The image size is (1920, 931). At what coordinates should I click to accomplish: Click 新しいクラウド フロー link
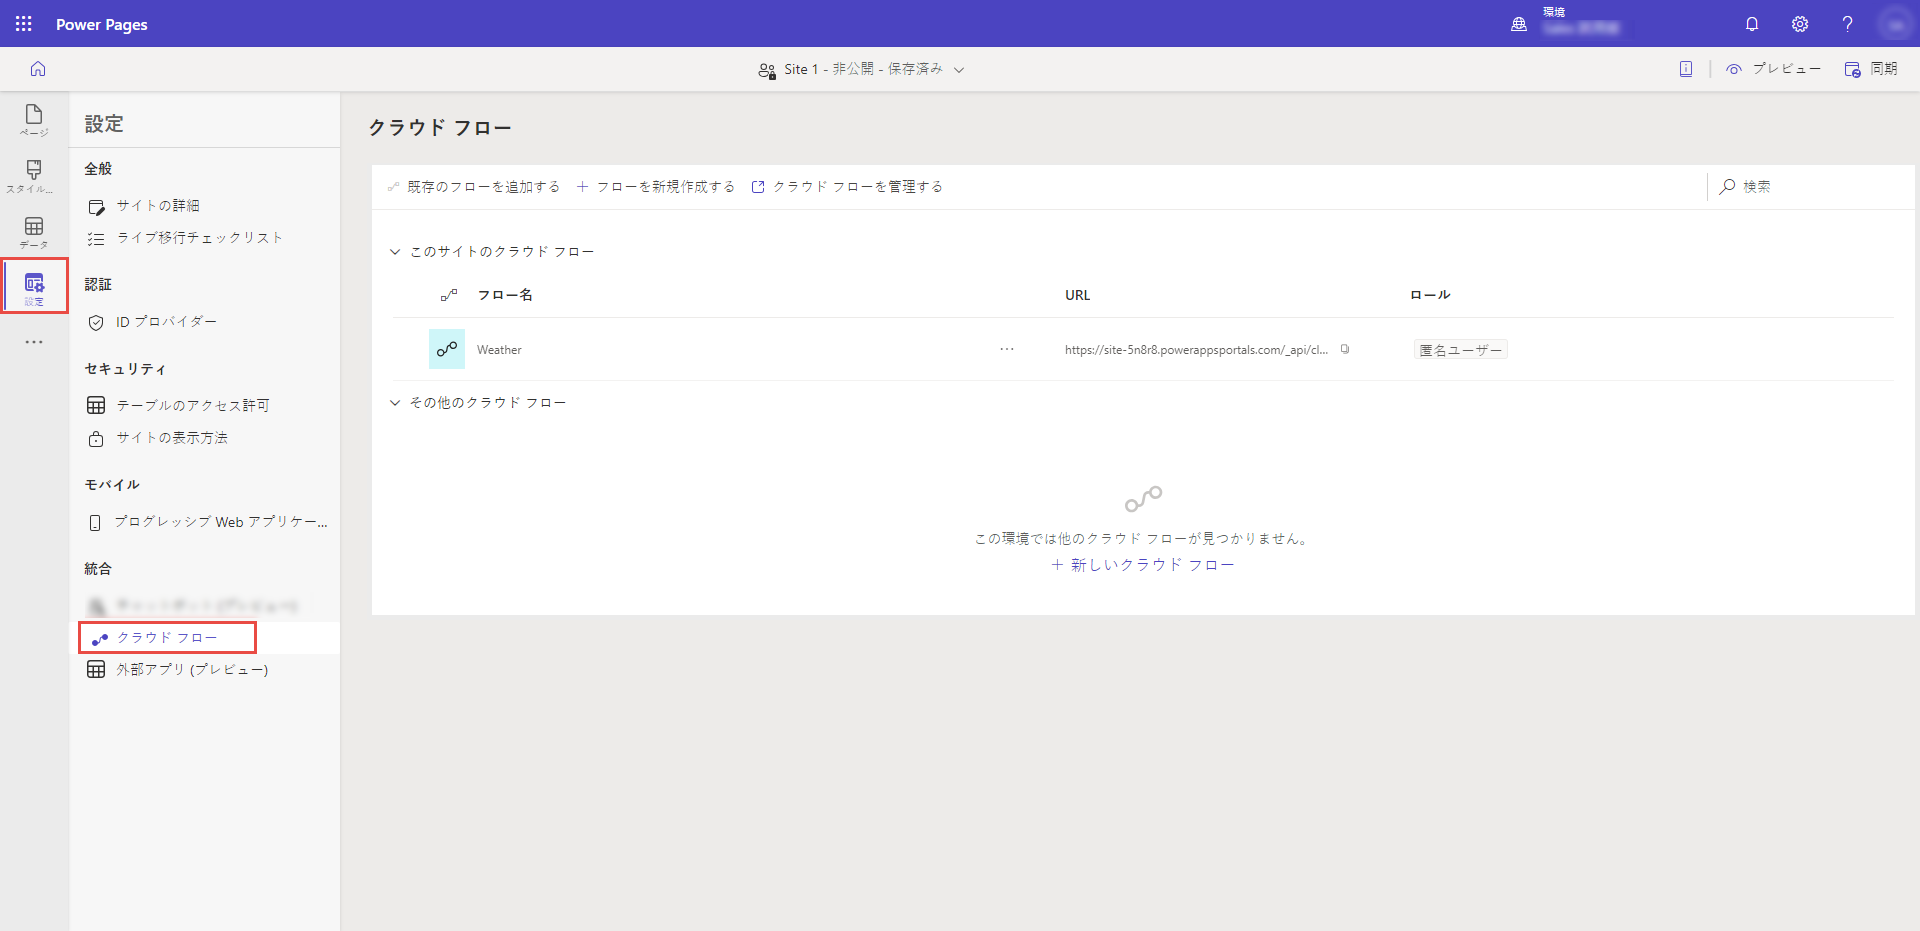(1143, 565)
